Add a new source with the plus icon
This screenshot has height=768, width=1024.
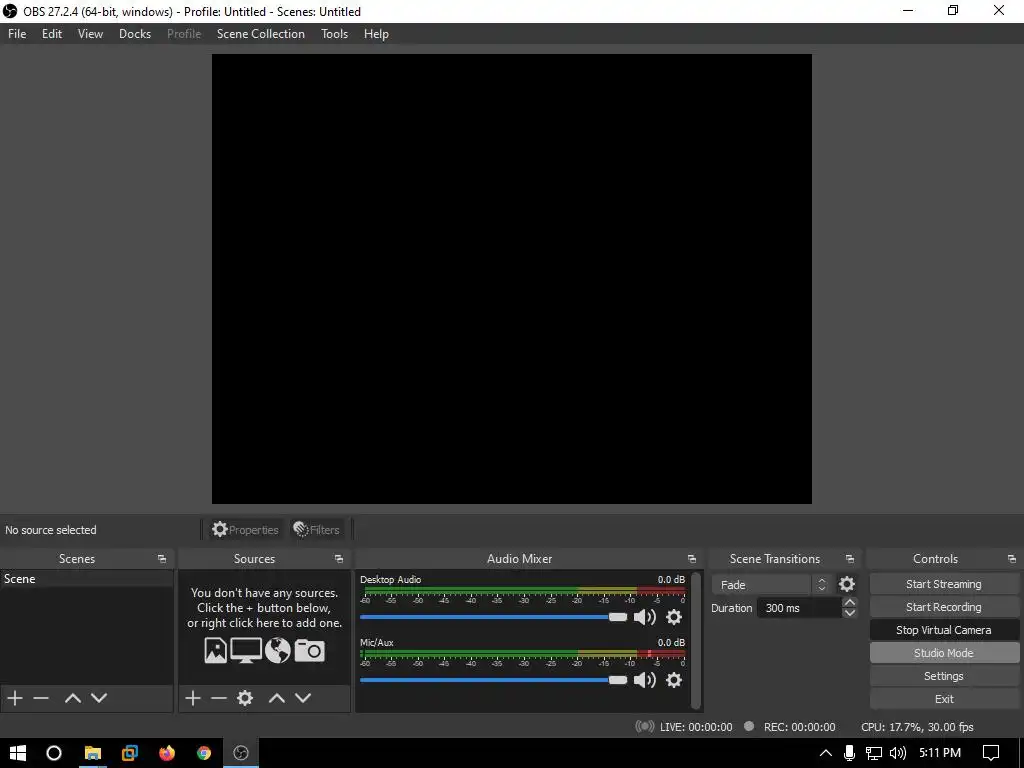coord(193,698)
